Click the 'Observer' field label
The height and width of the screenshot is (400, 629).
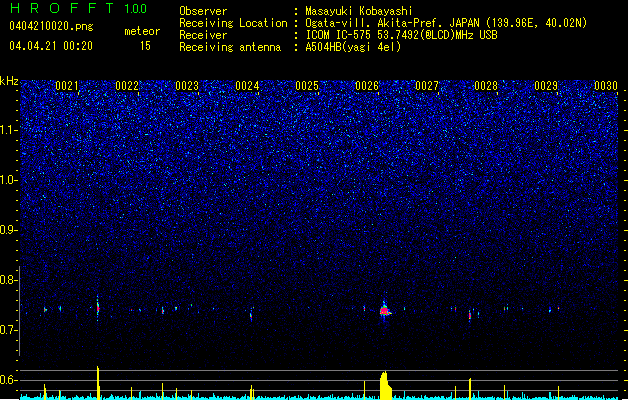click(x=203, y=11)
